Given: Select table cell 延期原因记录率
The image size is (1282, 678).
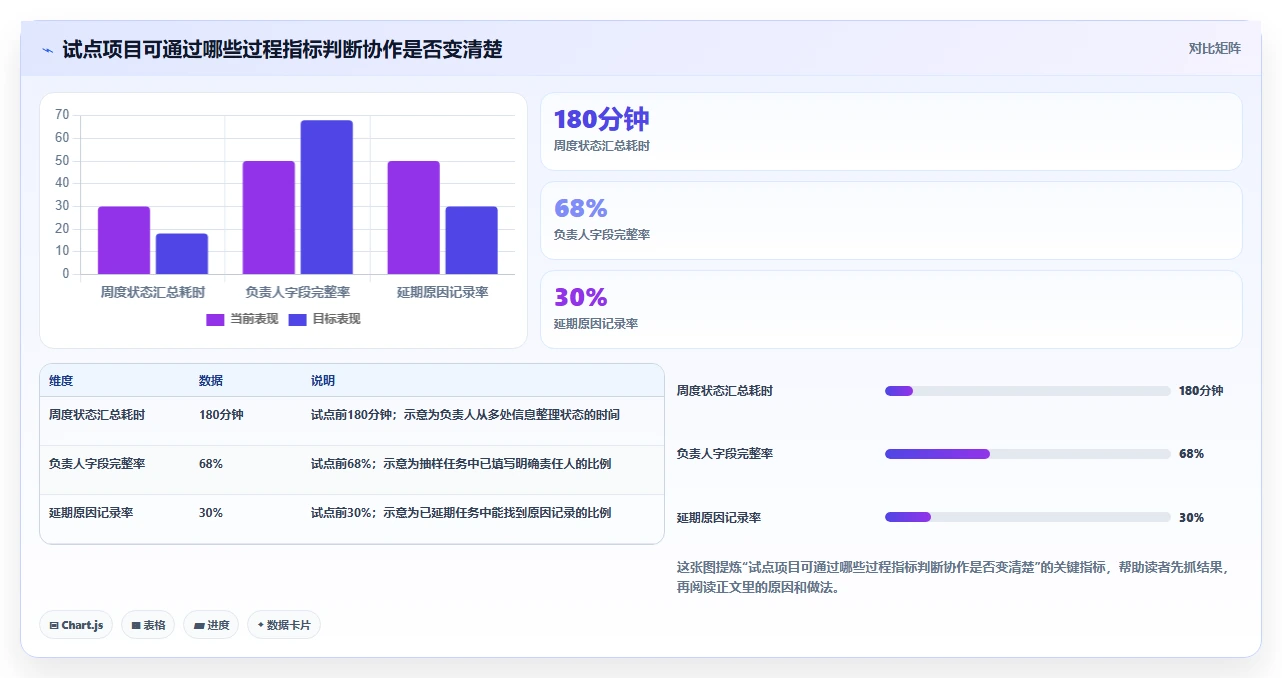Looking at the screenshot, I should click(91, 513).
